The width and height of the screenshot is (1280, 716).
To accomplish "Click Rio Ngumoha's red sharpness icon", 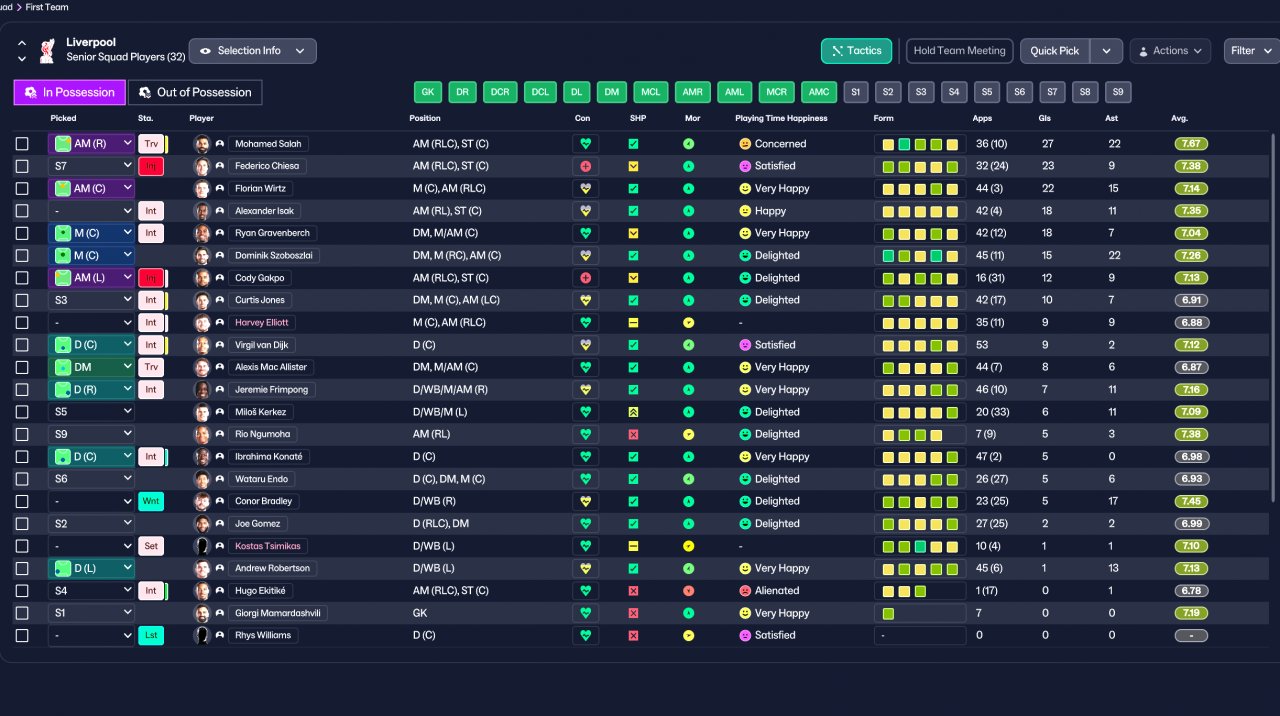I will 633,434.
